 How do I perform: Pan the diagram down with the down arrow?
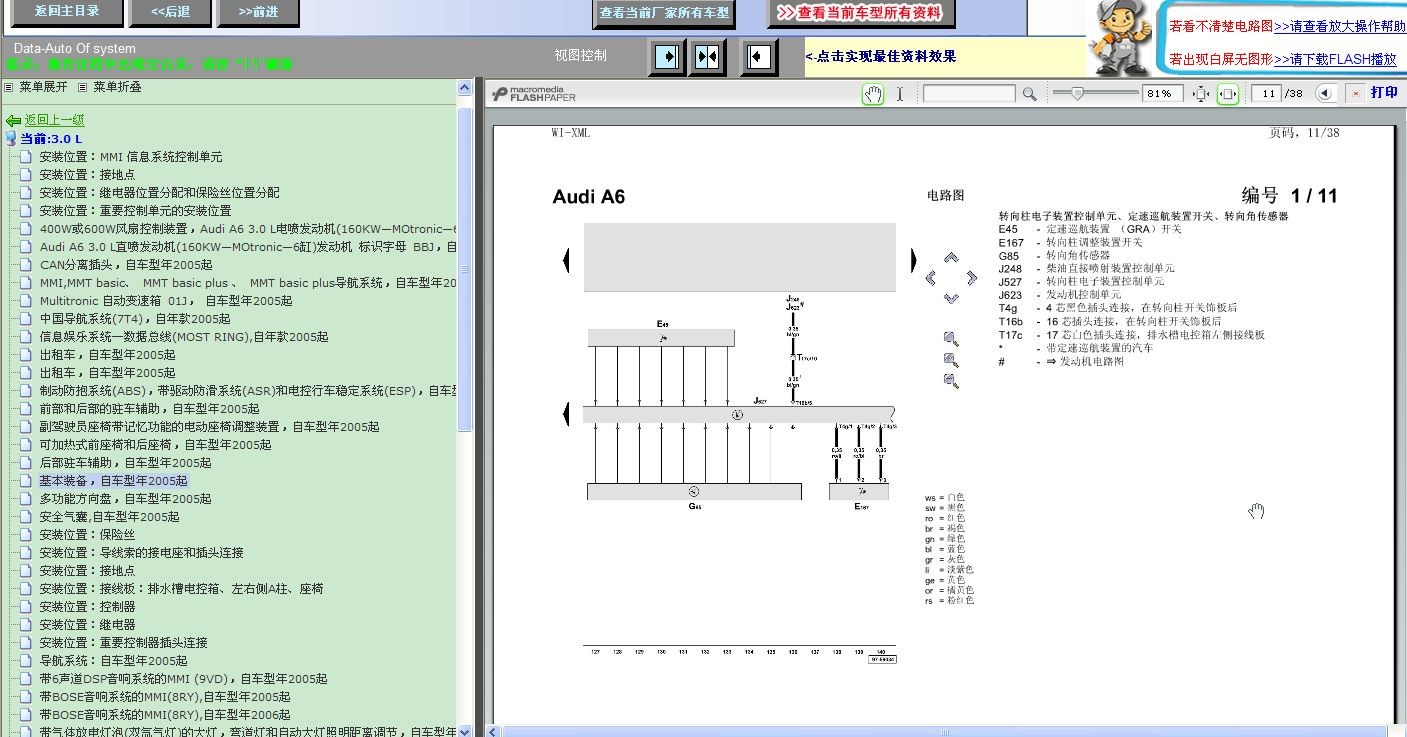(951, 298)
